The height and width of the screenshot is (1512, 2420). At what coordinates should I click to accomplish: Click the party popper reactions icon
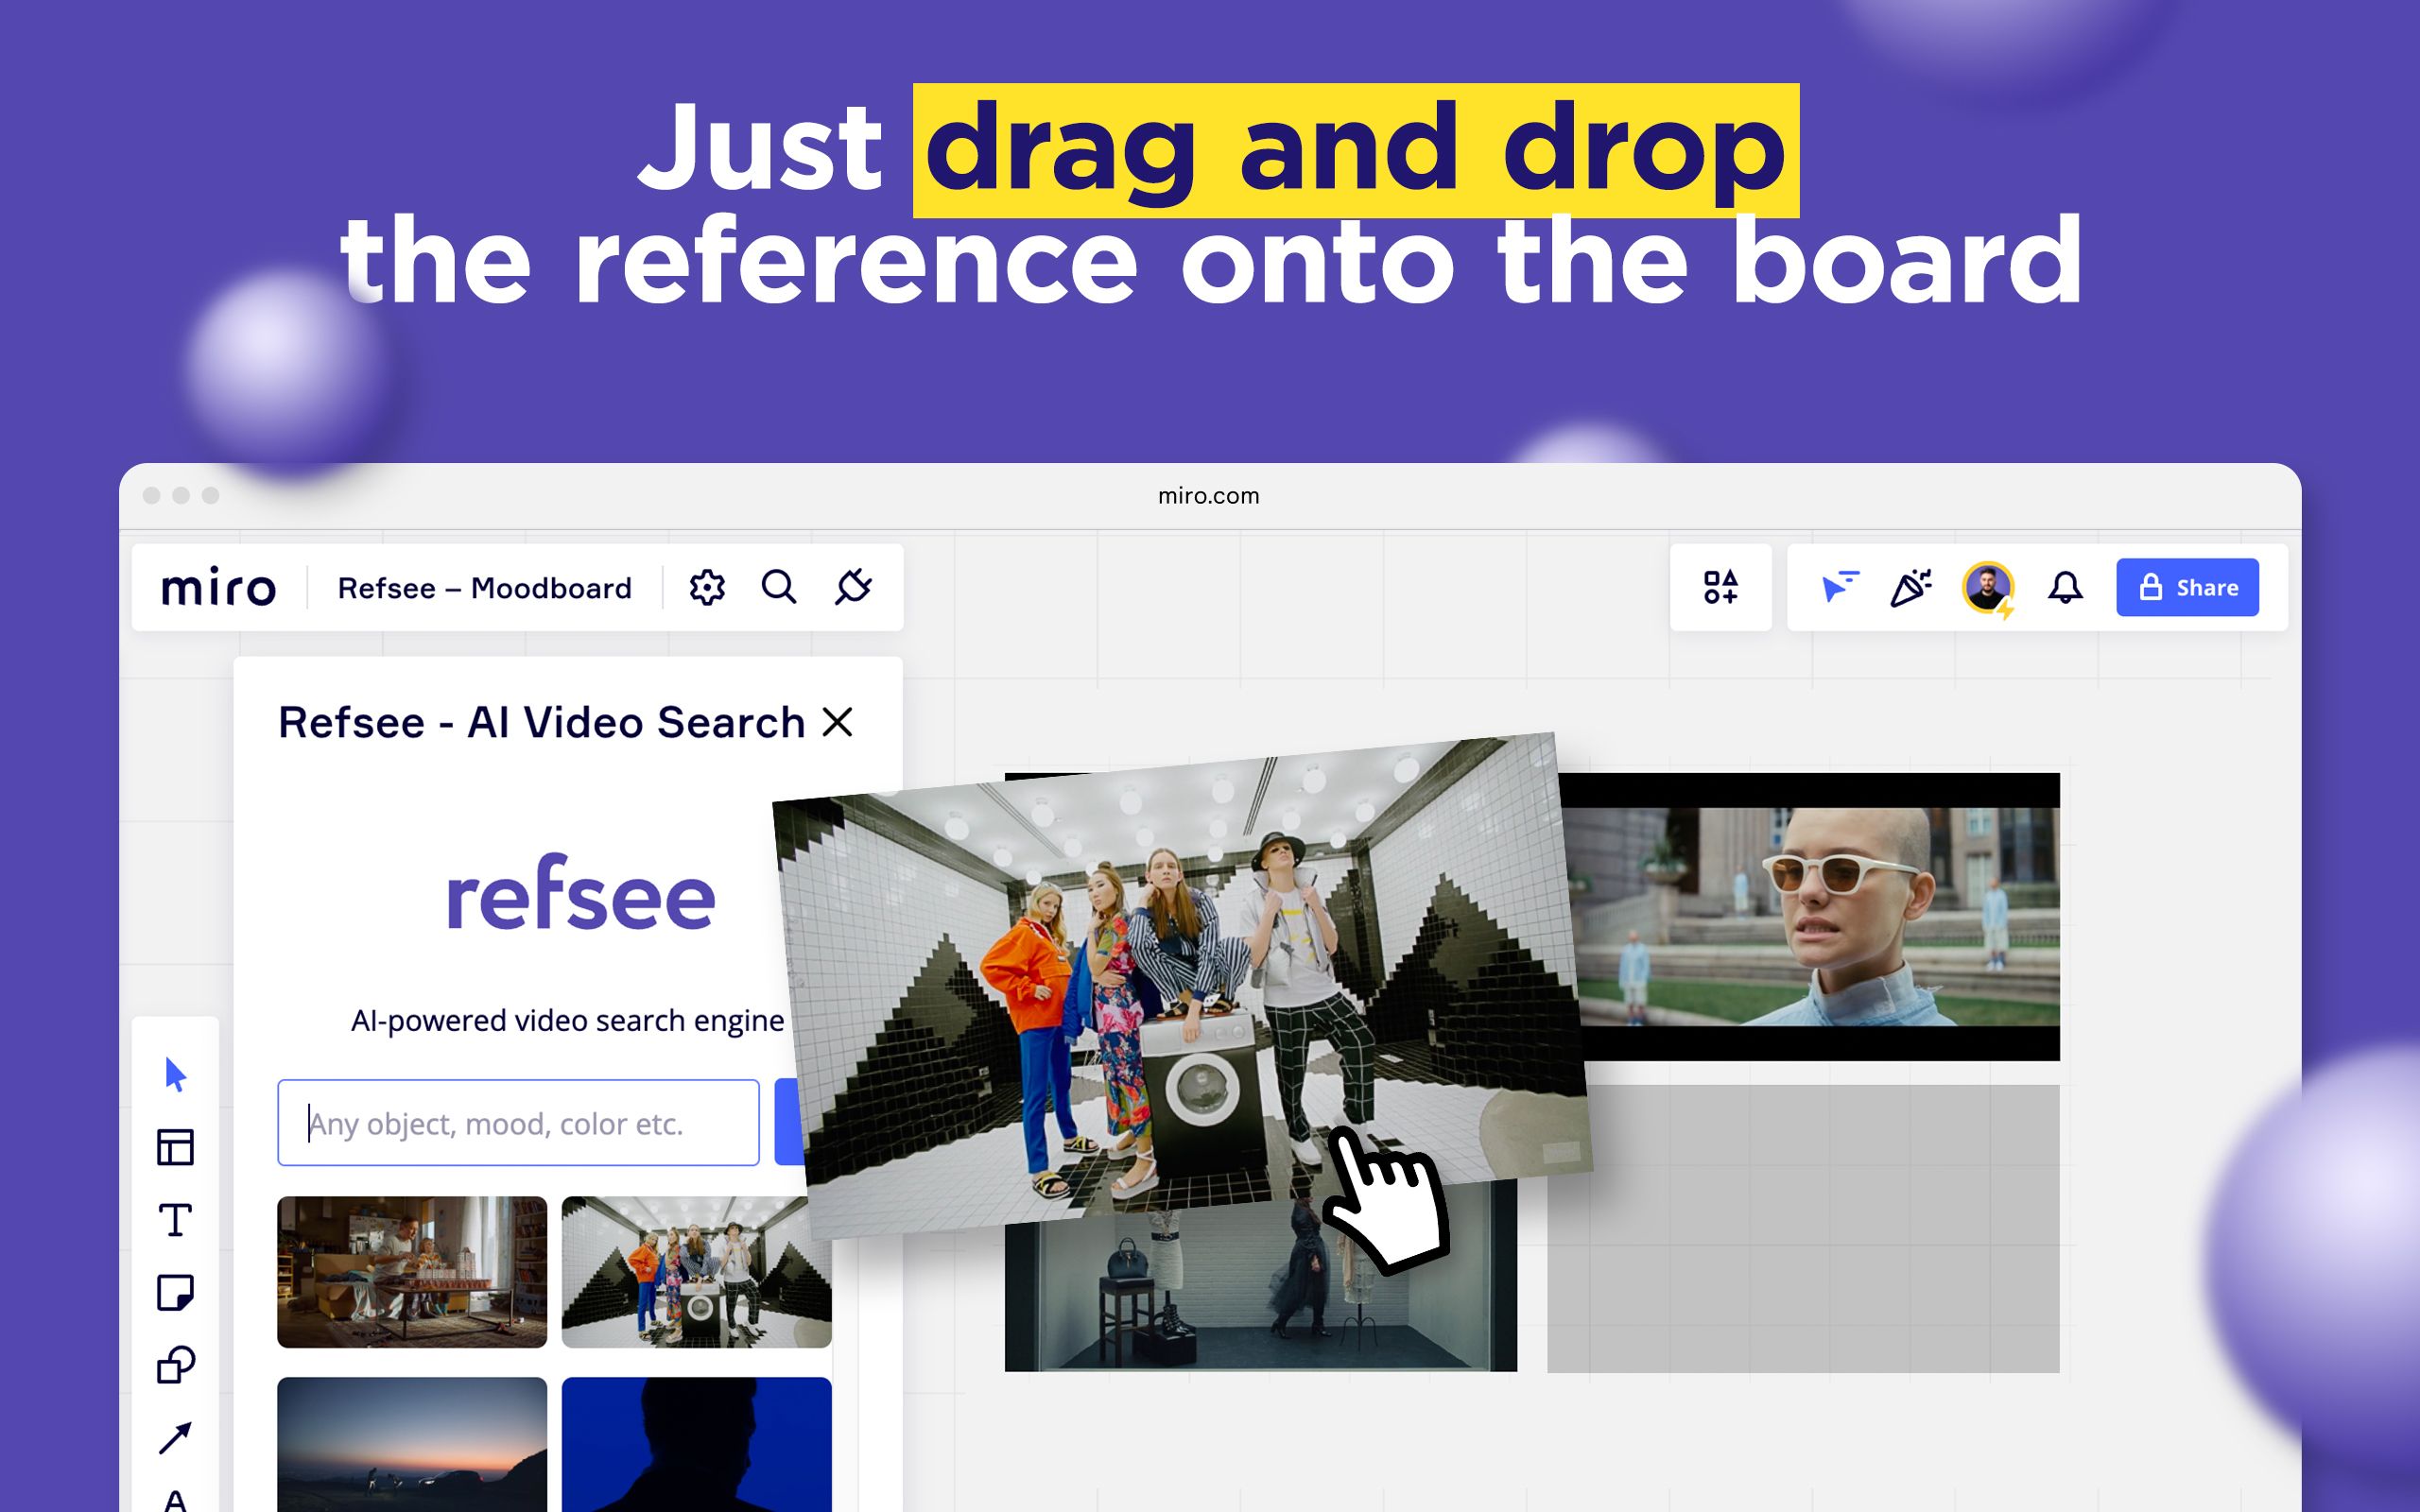click(x=1910, y=588)
